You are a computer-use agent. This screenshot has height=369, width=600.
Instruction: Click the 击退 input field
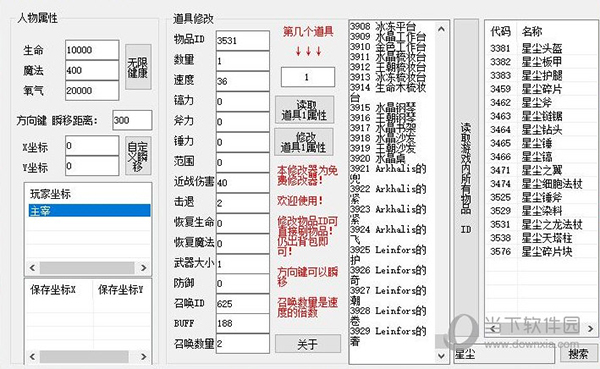pos(243,203)
